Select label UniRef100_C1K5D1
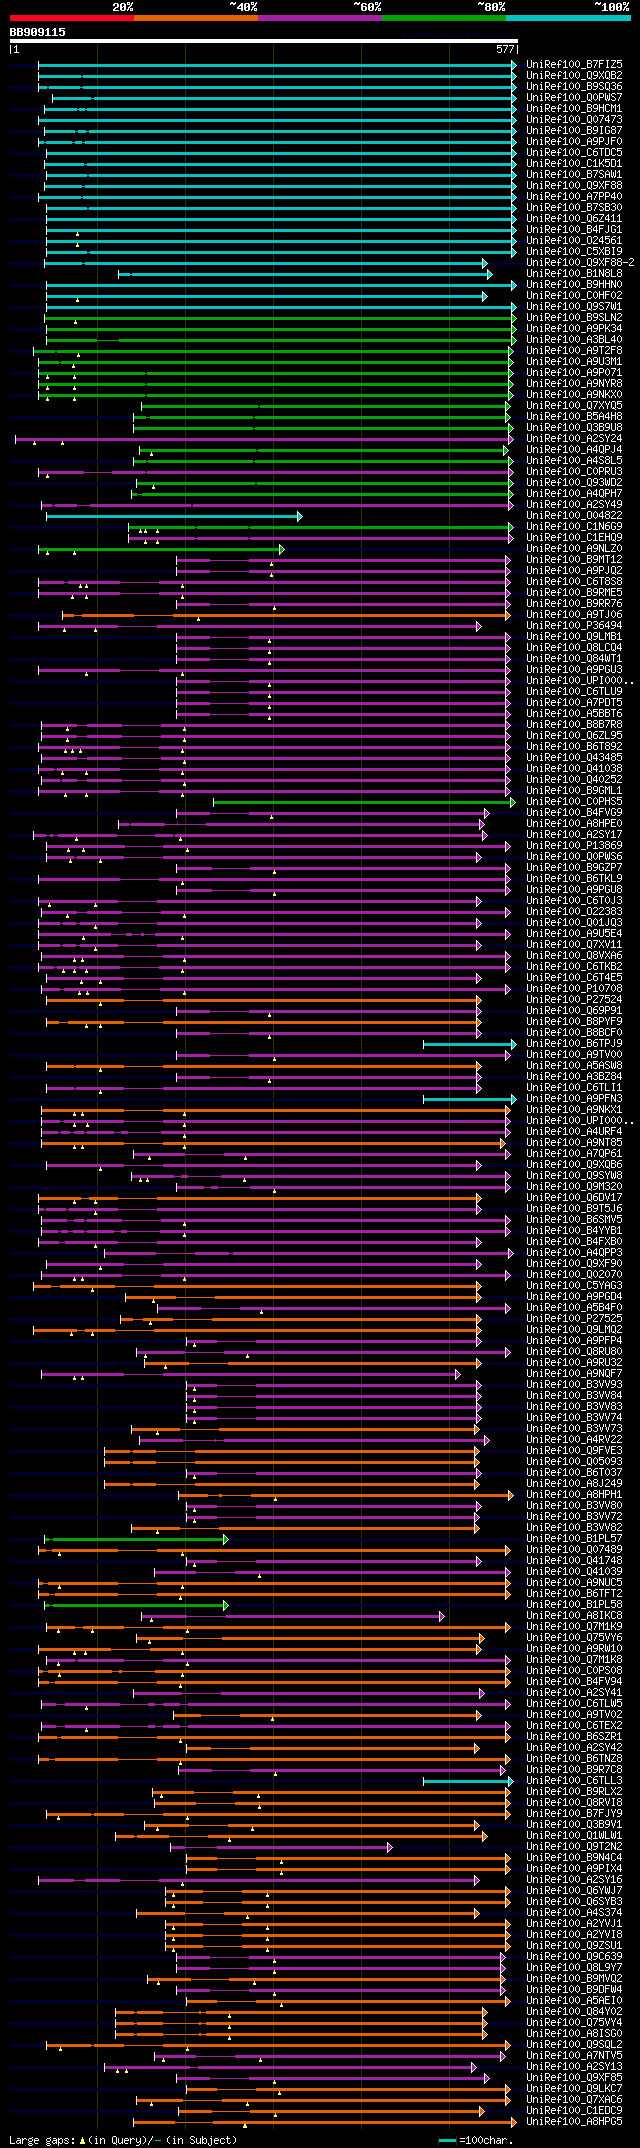This screenshot has width=640, height=2148. 574,163
